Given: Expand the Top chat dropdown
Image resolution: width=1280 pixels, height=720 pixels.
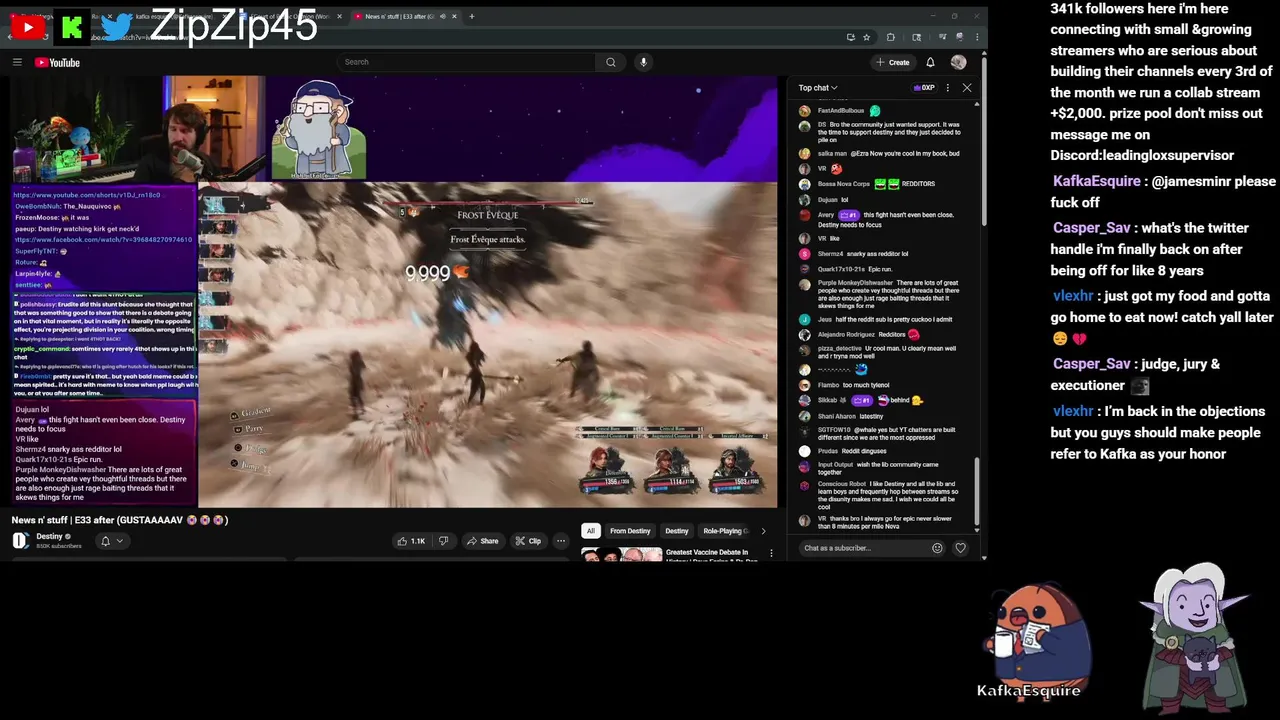Looking at the screenshot, I should (x=818, y=88).
